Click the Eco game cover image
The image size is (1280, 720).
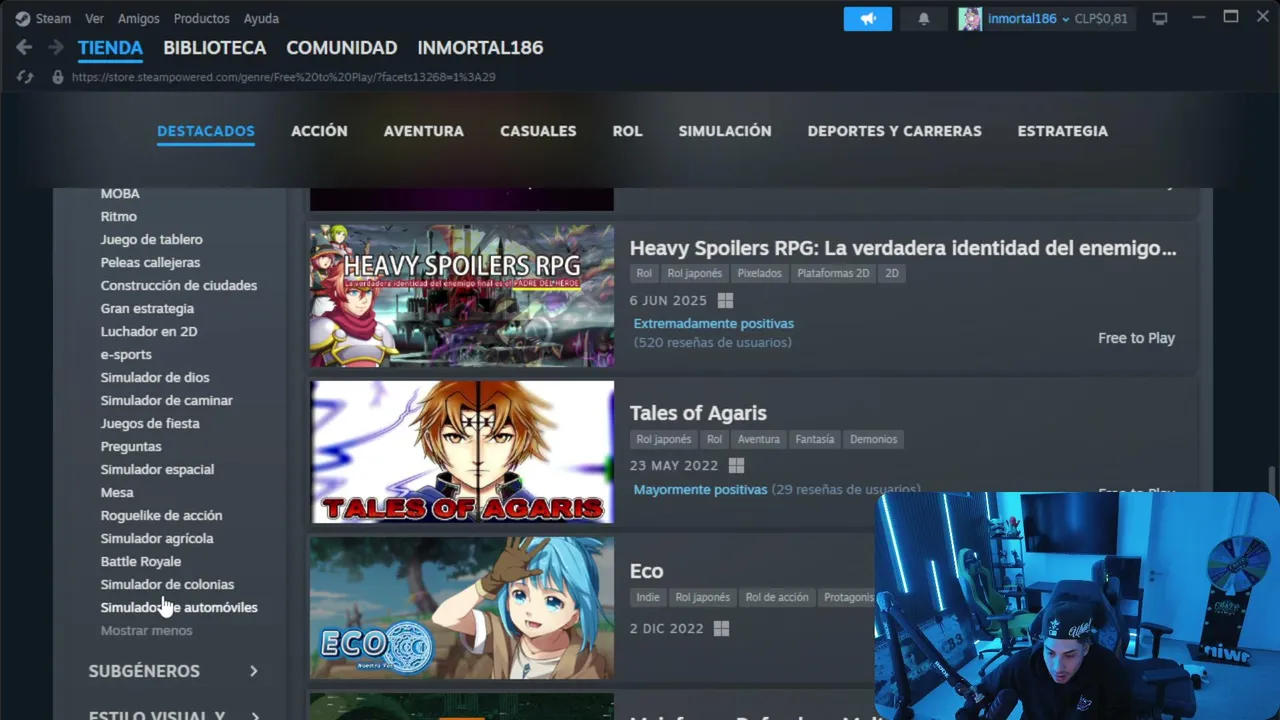pyautogui.click(x=462, y=609)
